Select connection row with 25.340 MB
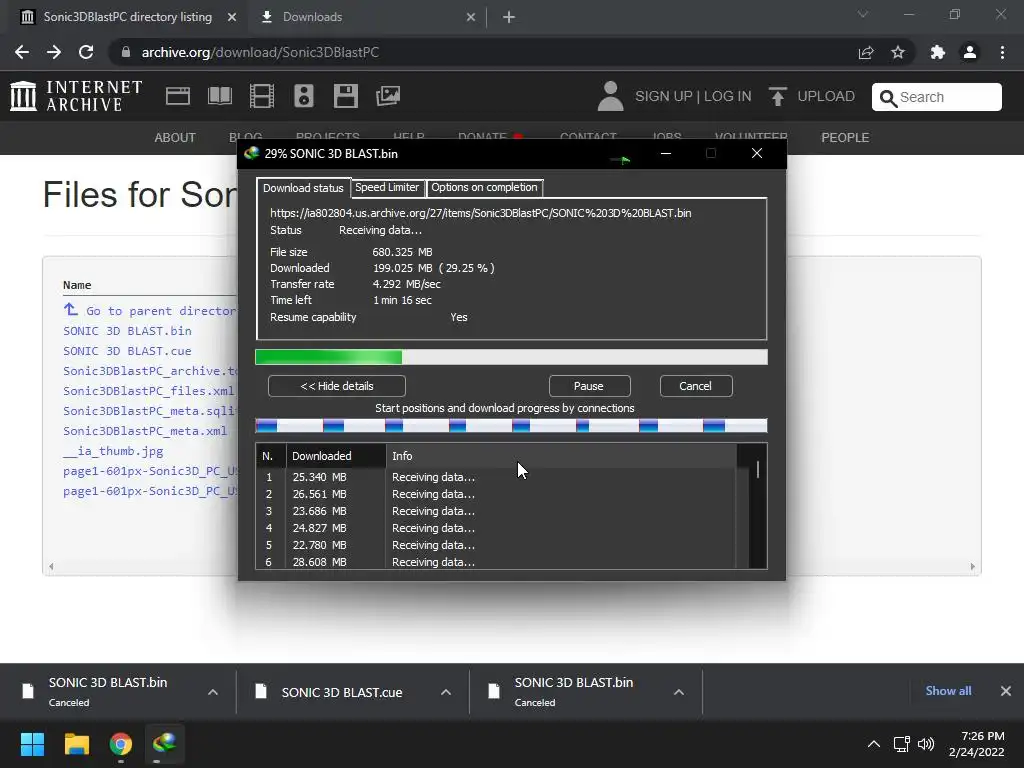1024x768 pixels. tap(496, 477)
